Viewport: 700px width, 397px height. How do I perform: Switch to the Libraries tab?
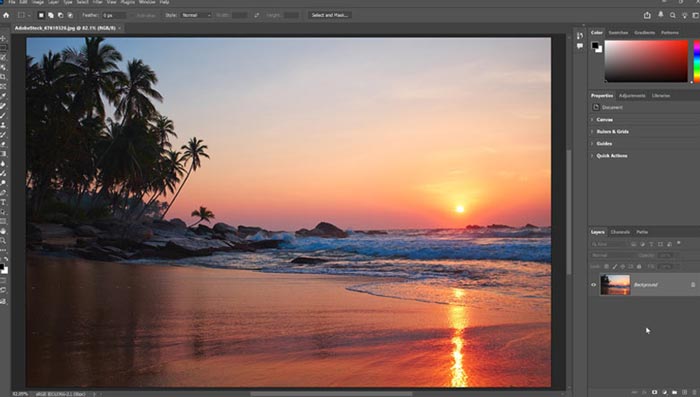coord(661,96)
